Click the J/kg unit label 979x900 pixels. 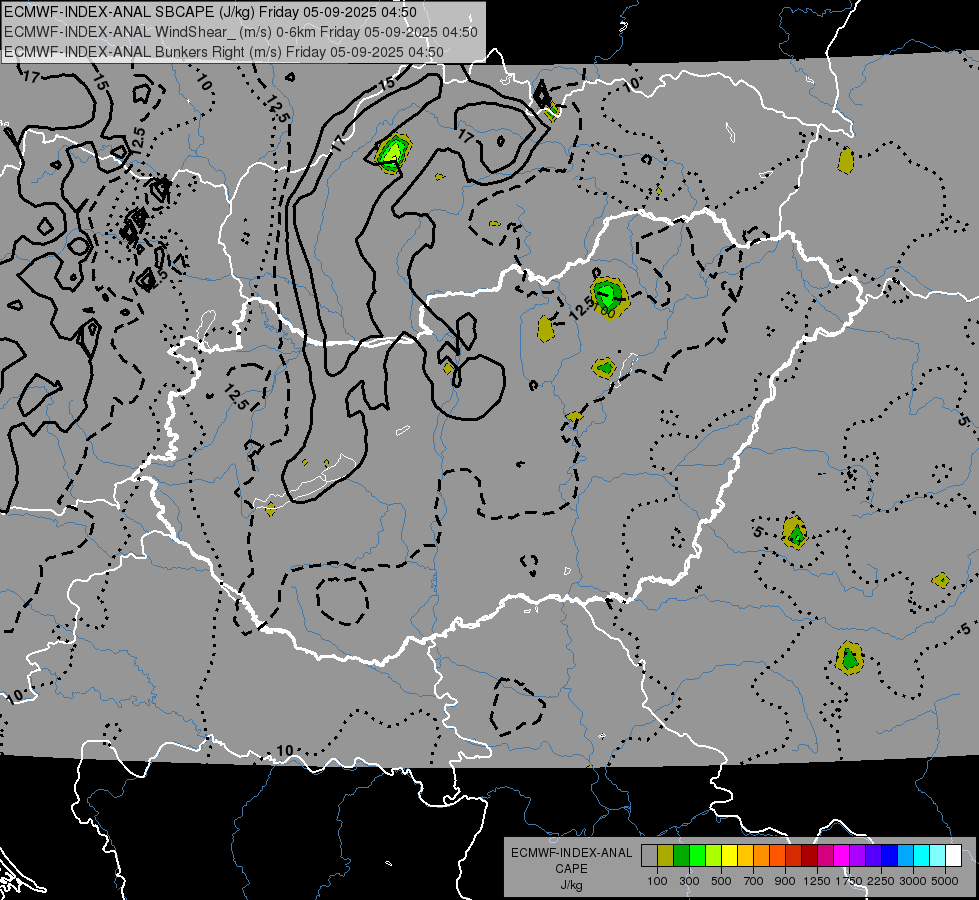pyautogui.click(x=571, y=885)
